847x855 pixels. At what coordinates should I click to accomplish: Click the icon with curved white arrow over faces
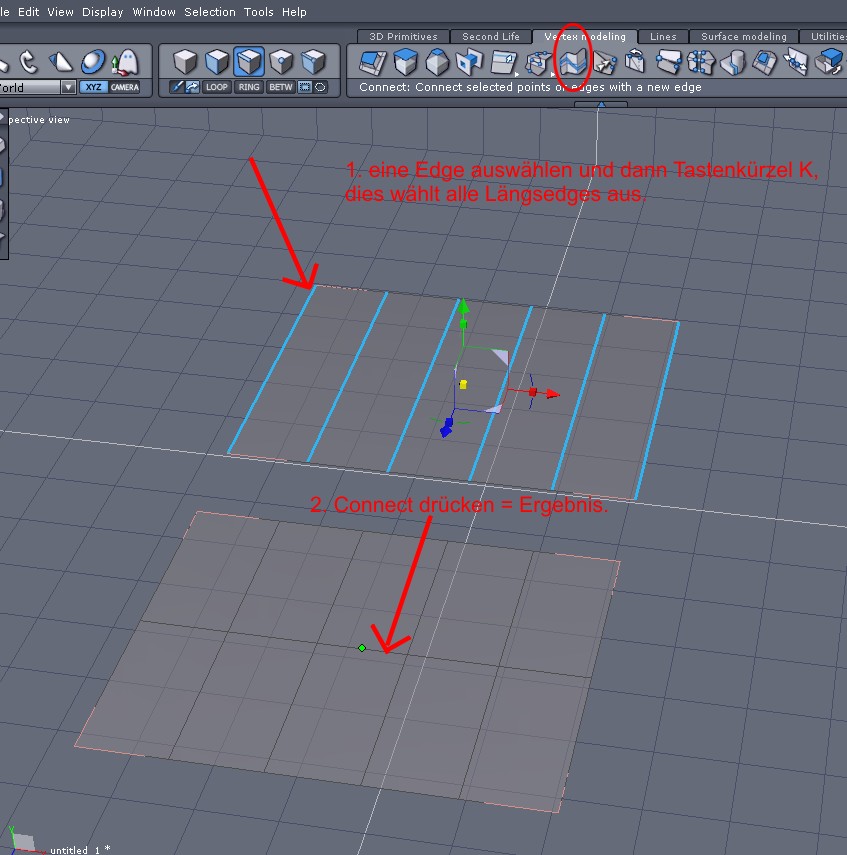[x=636, y=62]
